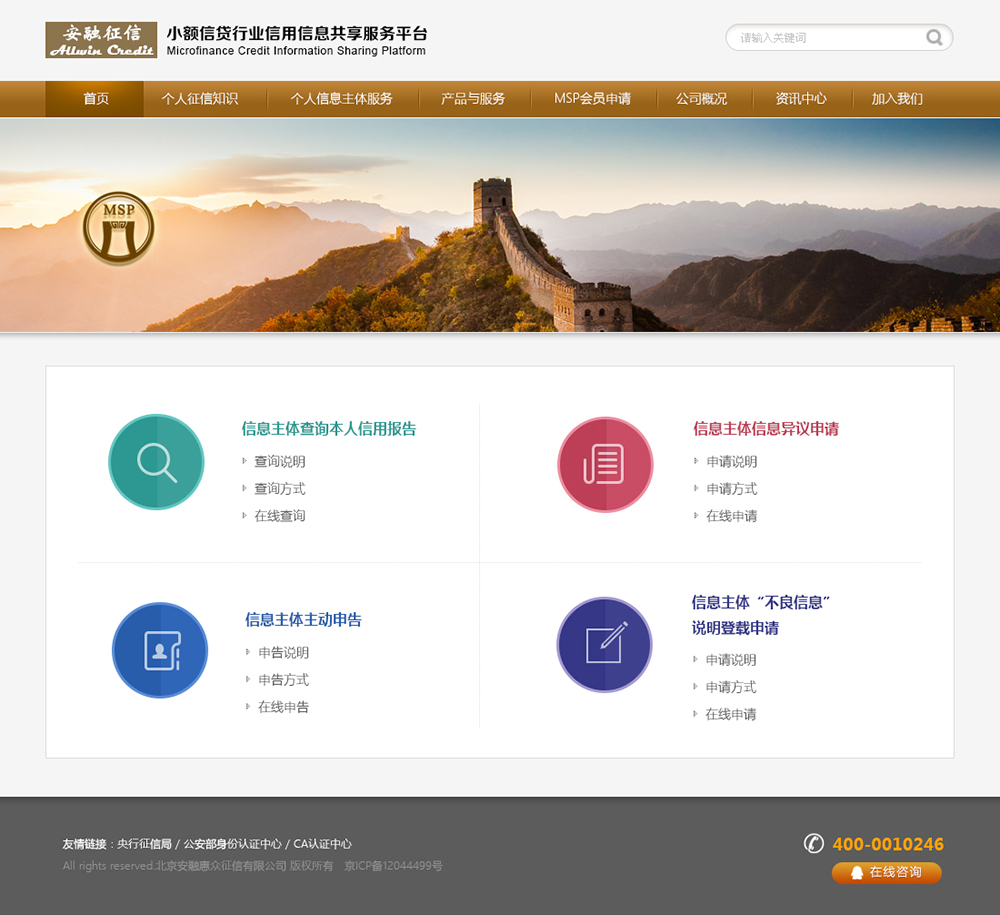This screenshot has height=915, width=1000.
Task: Click the search magnifier icon
Action: (934, 38)
